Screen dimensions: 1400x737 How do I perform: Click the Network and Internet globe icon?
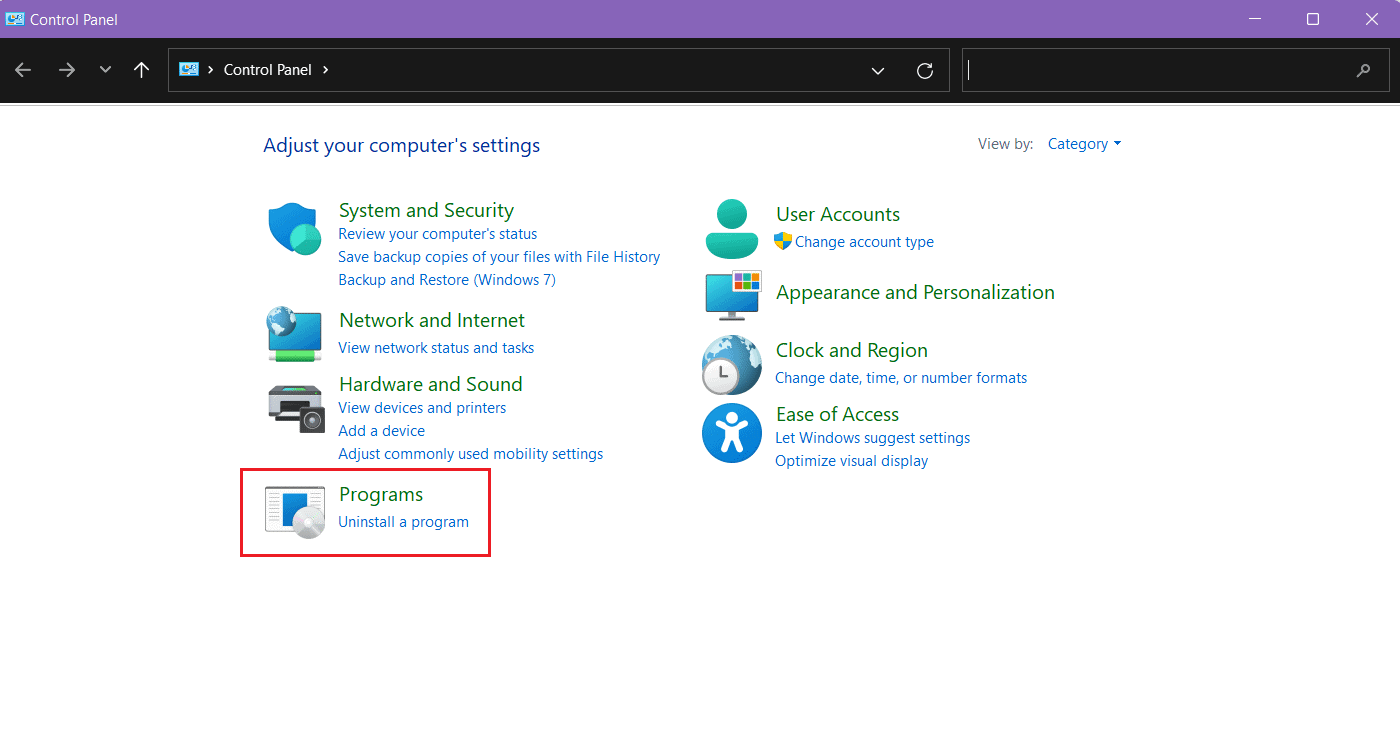294,334
